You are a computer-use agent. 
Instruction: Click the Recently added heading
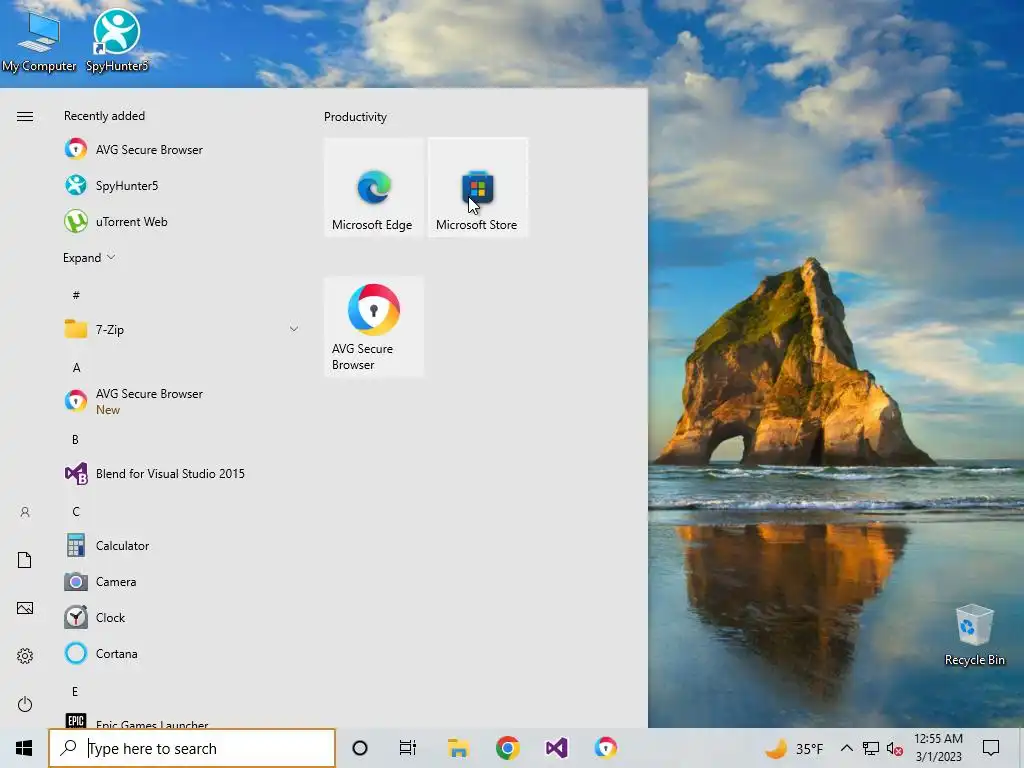(104, 116)
